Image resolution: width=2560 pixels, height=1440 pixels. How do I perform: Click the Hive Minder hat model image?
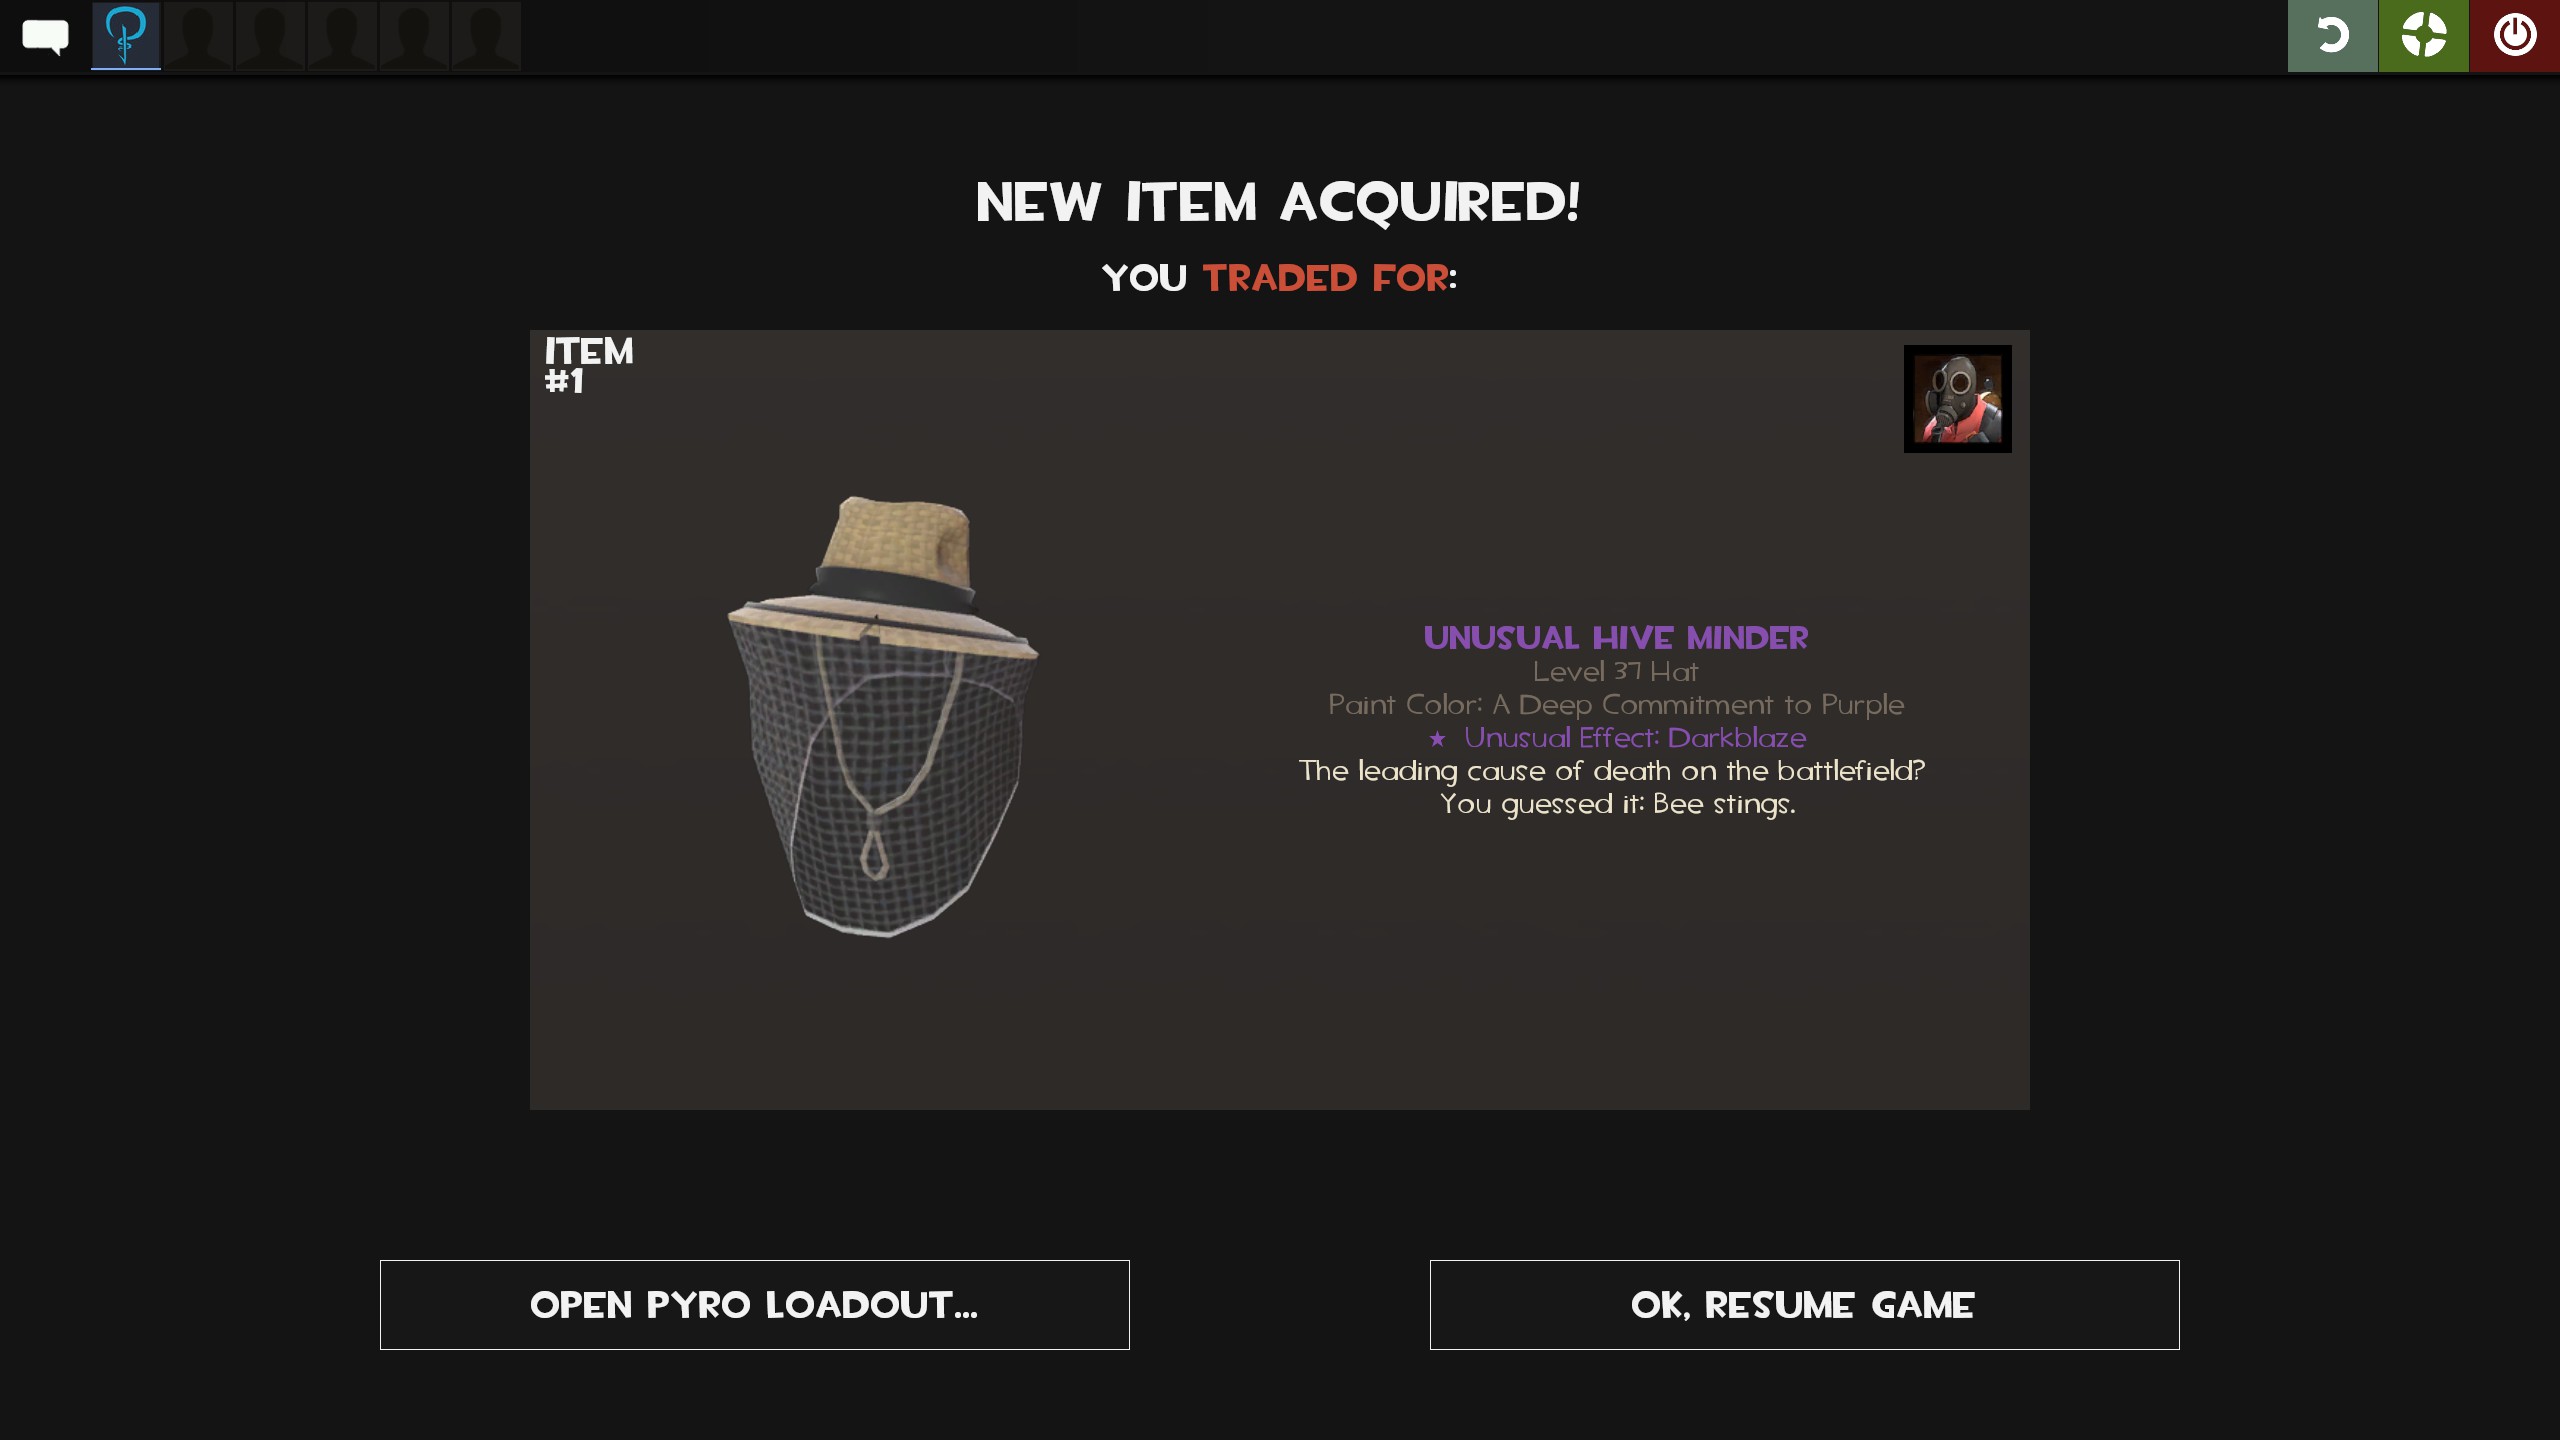tap(883, 716)
